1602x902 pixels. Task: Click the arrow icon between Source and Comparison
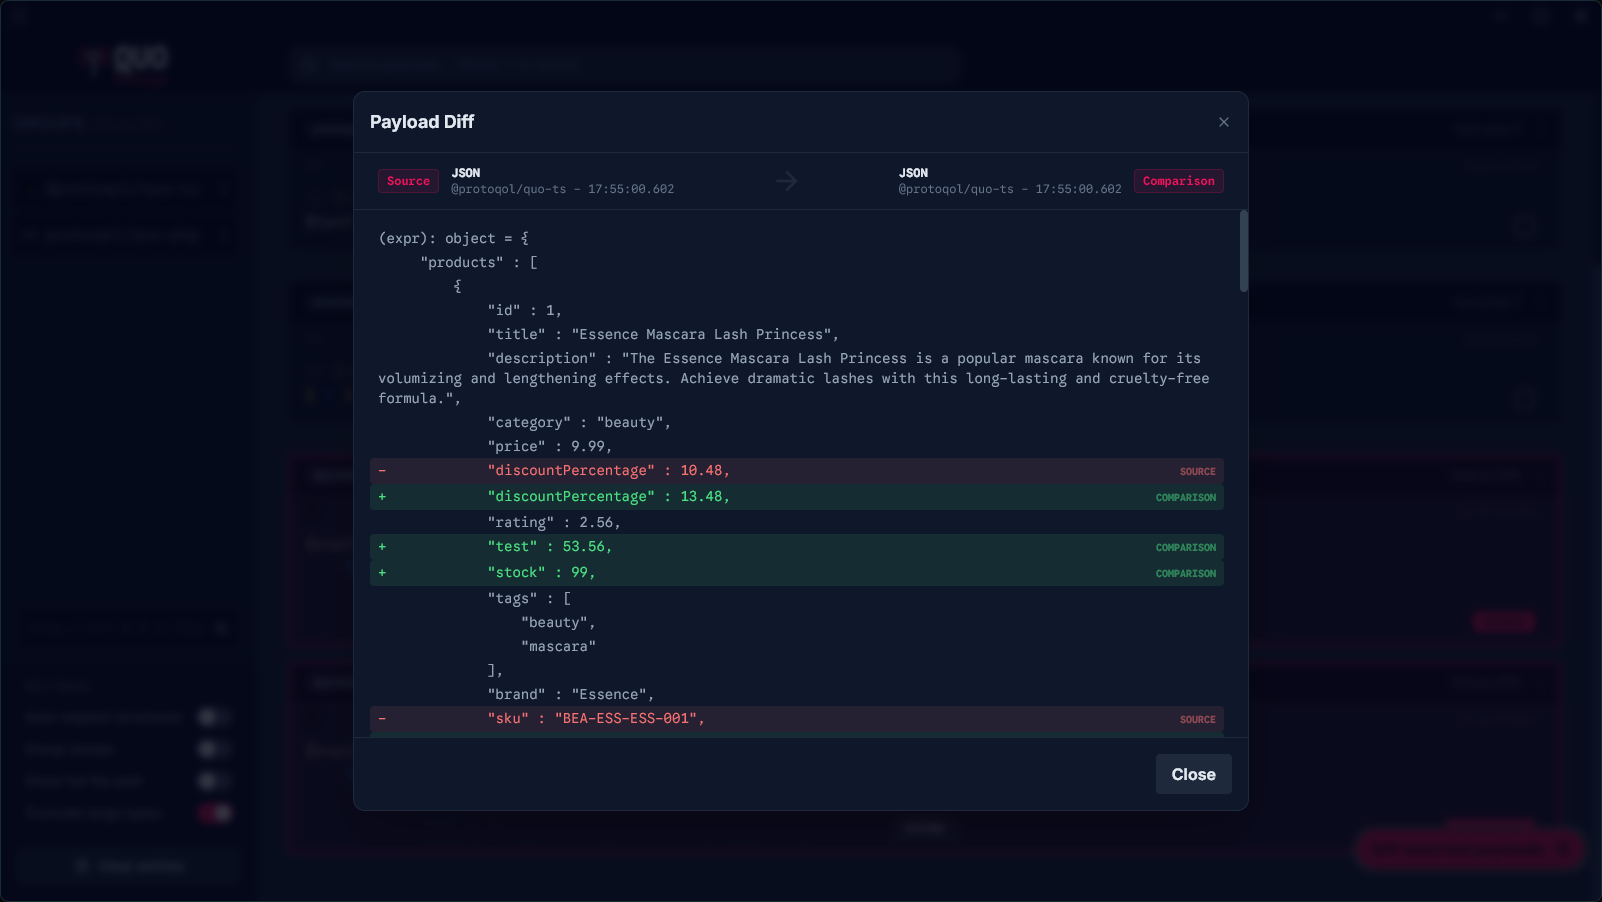pos(787,181)
